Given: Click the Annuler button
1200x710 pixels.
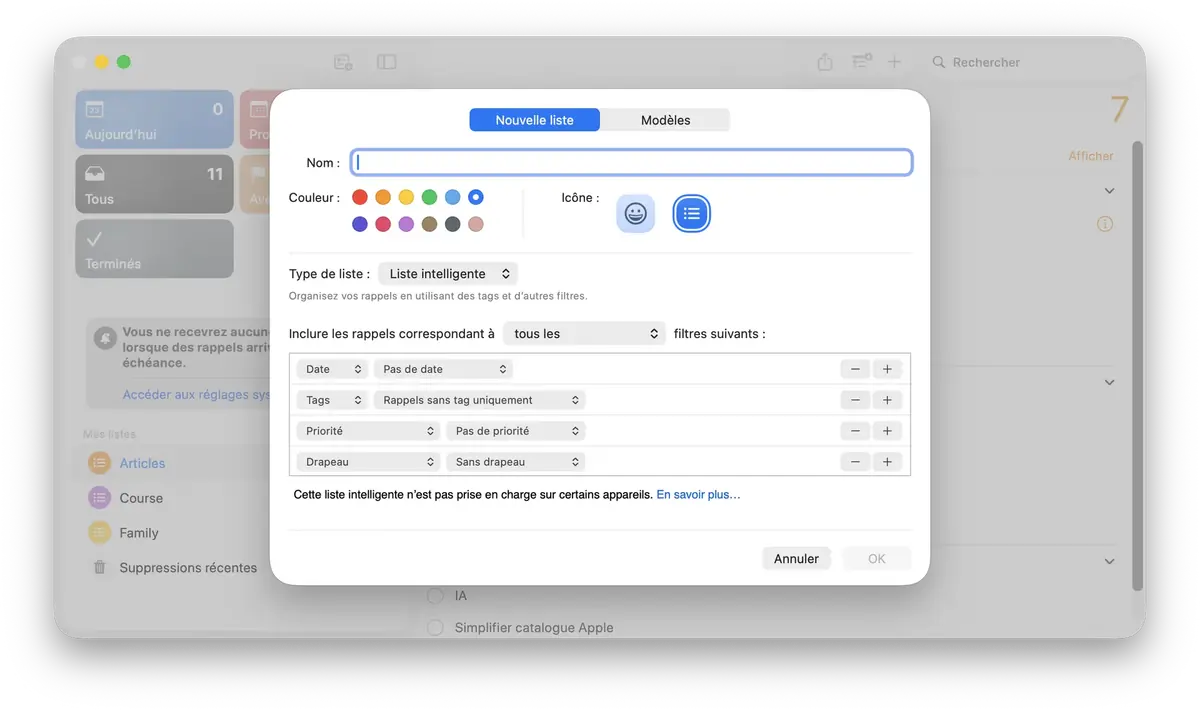Looking at the screenshot, I should pos(796,559).
